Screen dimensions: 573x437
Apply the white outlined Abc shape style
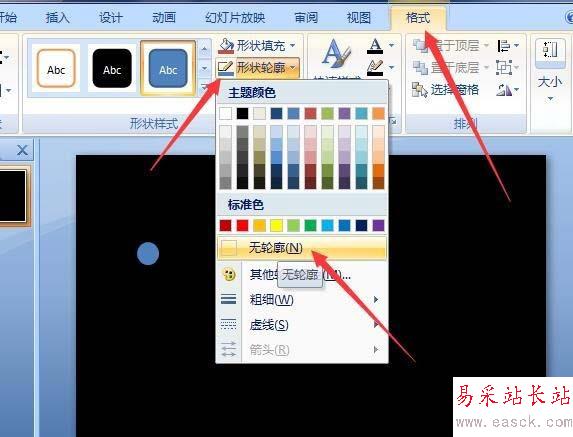[56, 68]
